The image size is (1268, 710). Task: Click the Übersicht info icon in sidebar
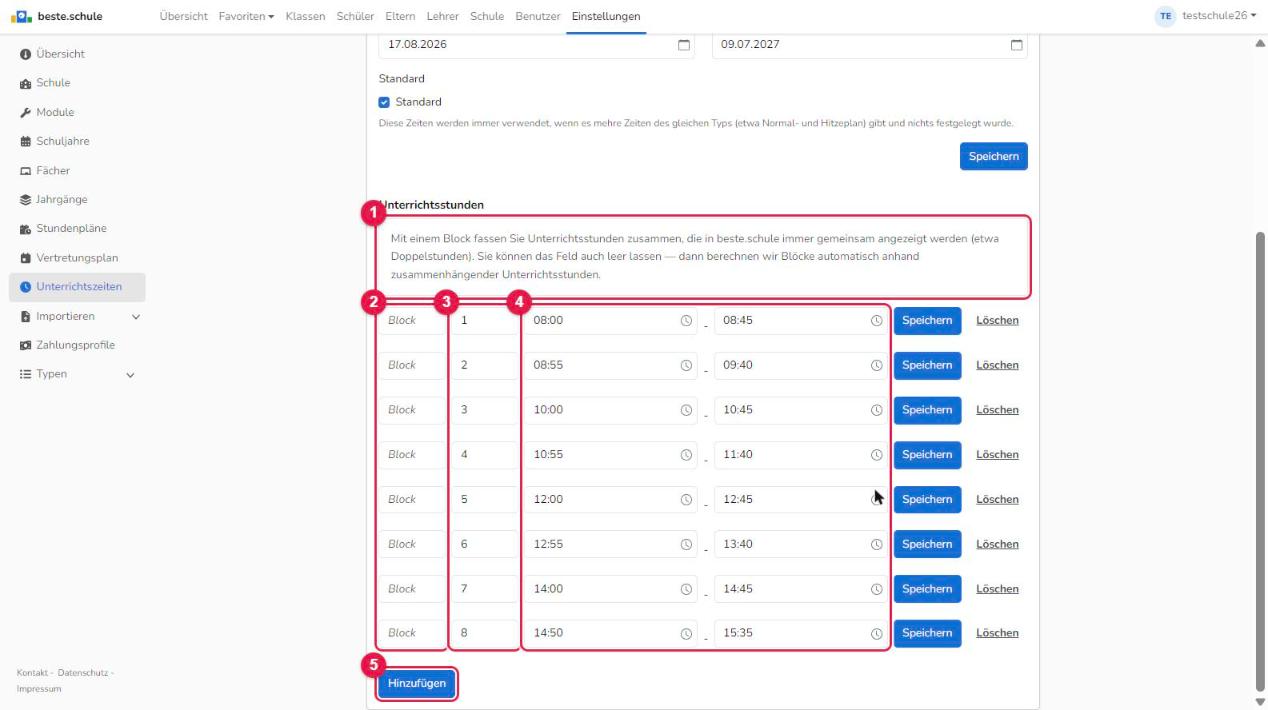pyautogui.click(x=25, y=54)
